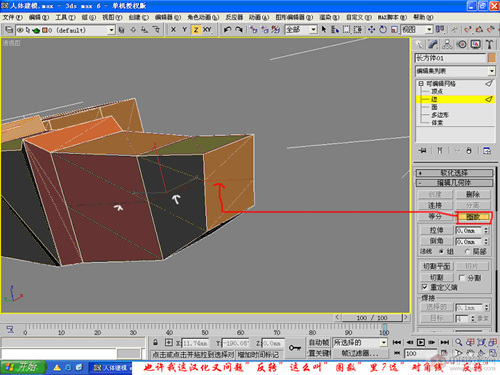Select the 局部 (Local) normal radio button
This screenshot has width=500, height=375.
(x=467, y=251)
